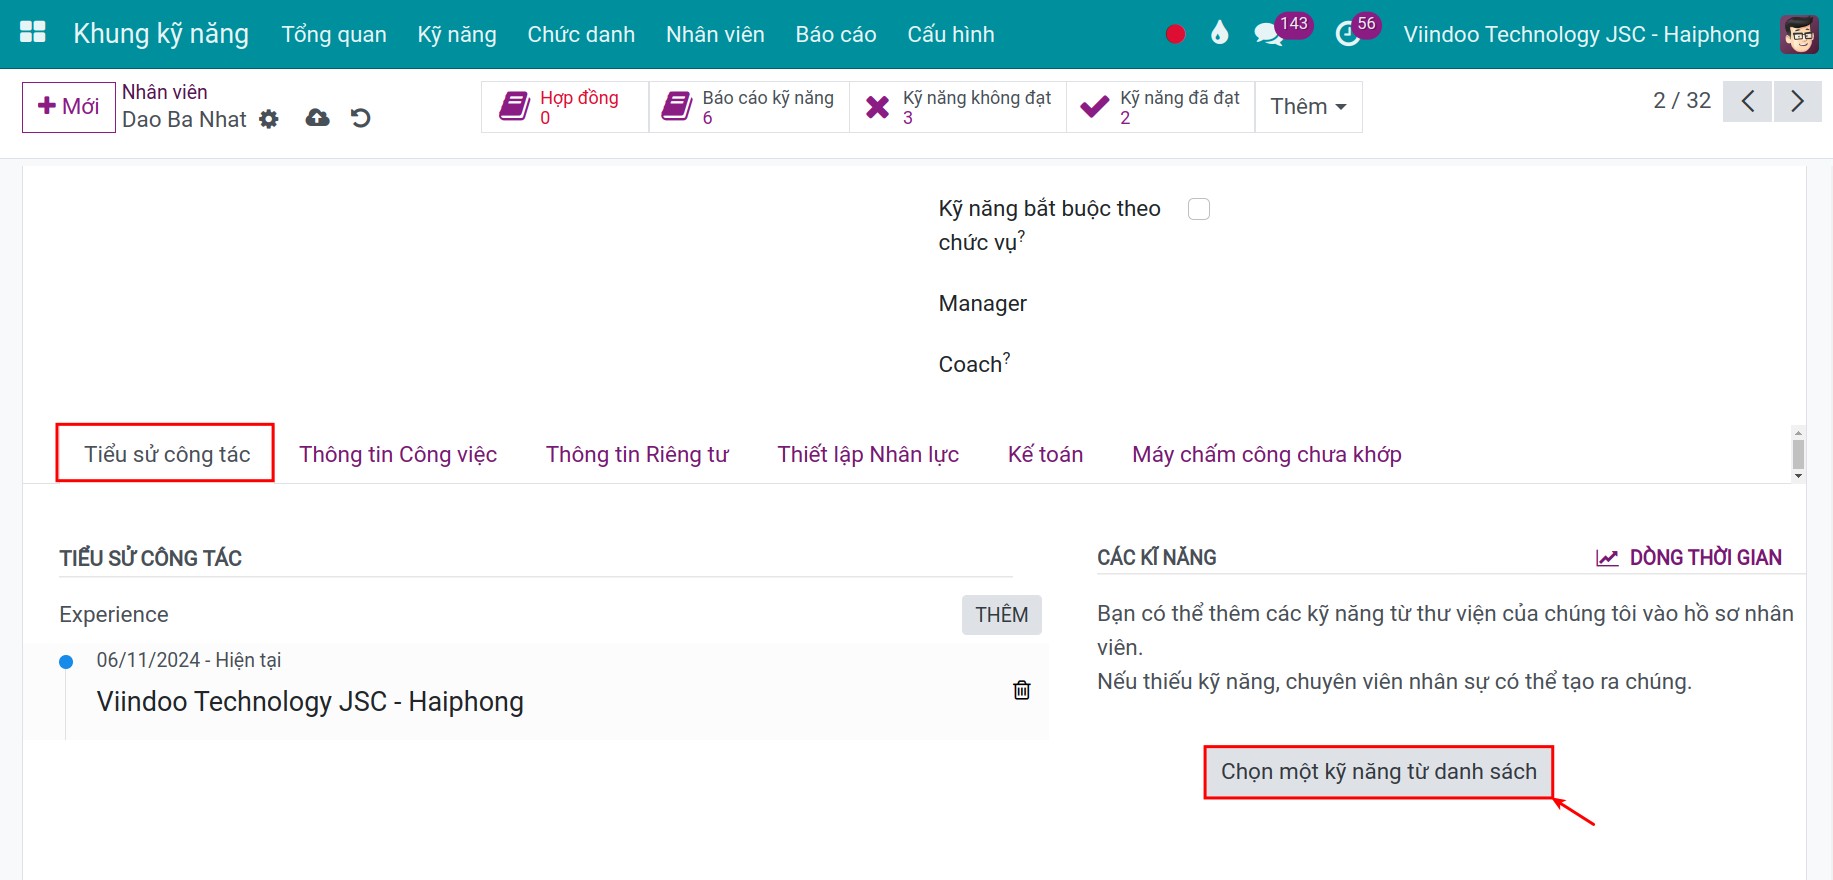This screenshot has width=1833, height=880.
Task: Open the Báo cáo kỹ năng stat button
Action: point(749,107)
